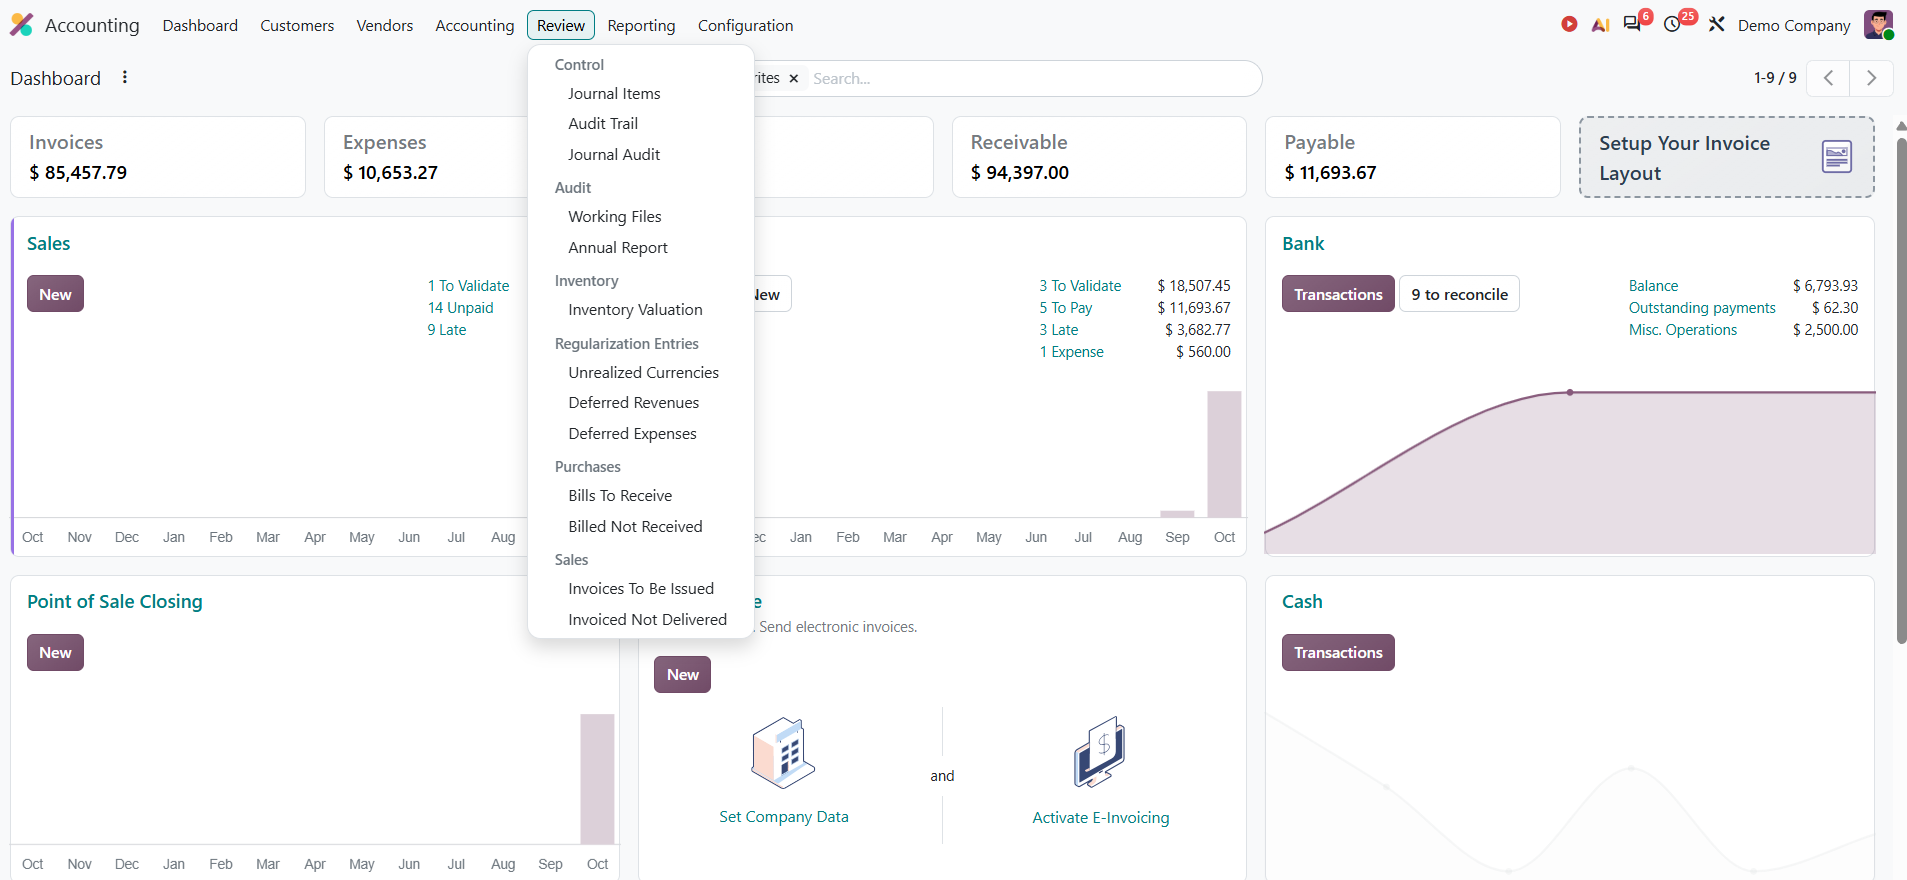The width and height of the screenshot is (1907, 880).
Task: Click New button in Point of Sale Closing
Action: tap(55, 652)
